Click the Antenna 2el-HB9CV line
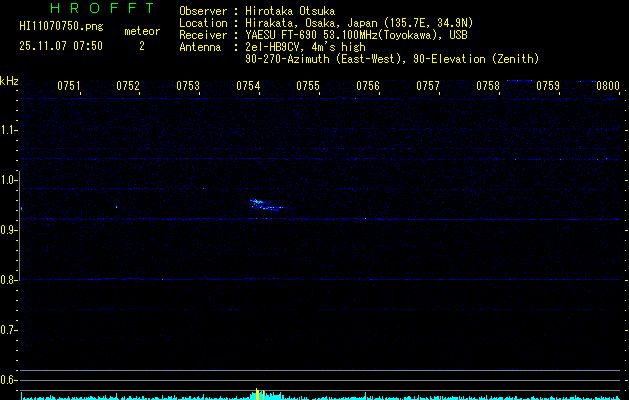The width and height of the screenshot is (629, 400). click(282, 46)
